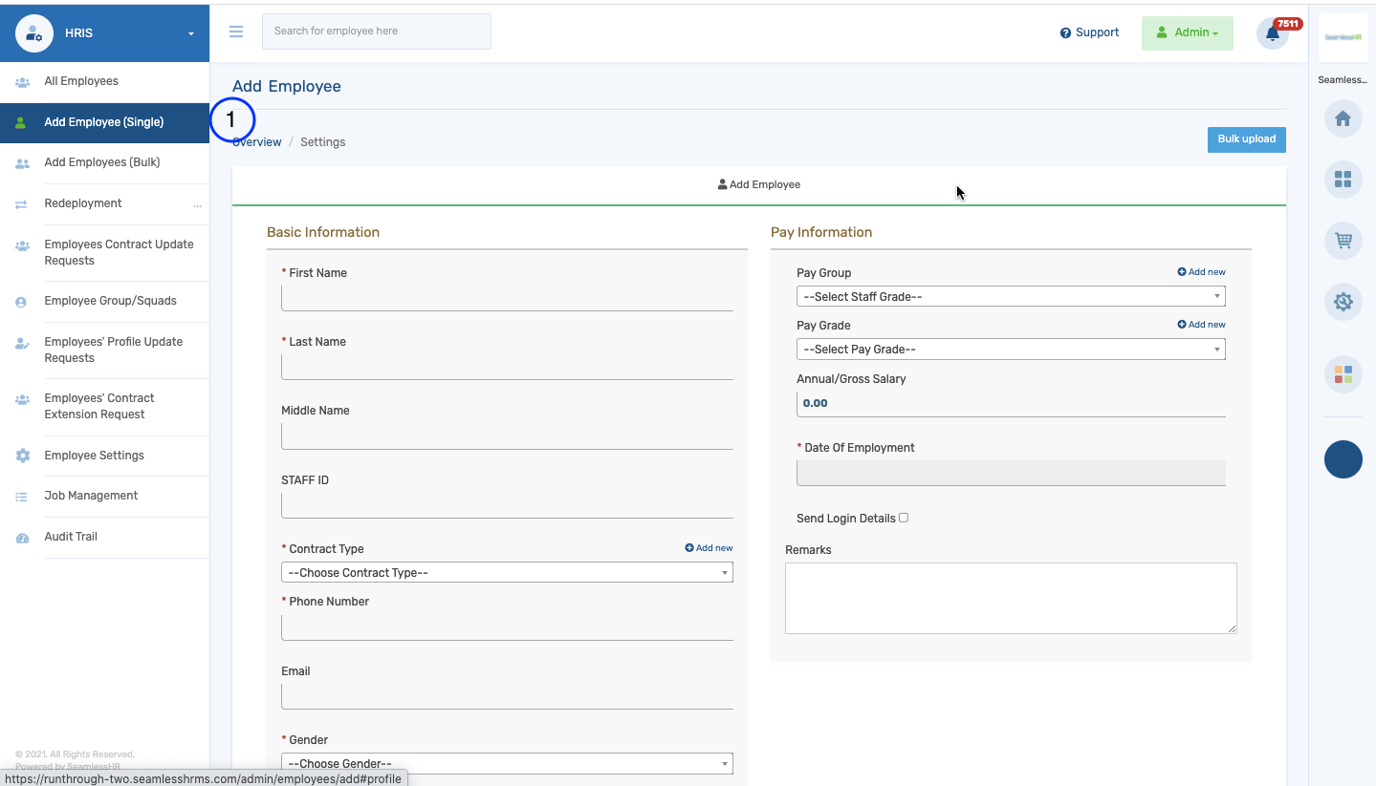This screenshot has height=786, width=1376.
Task: Click the Remarks text area
Action: coord(1010,597)
